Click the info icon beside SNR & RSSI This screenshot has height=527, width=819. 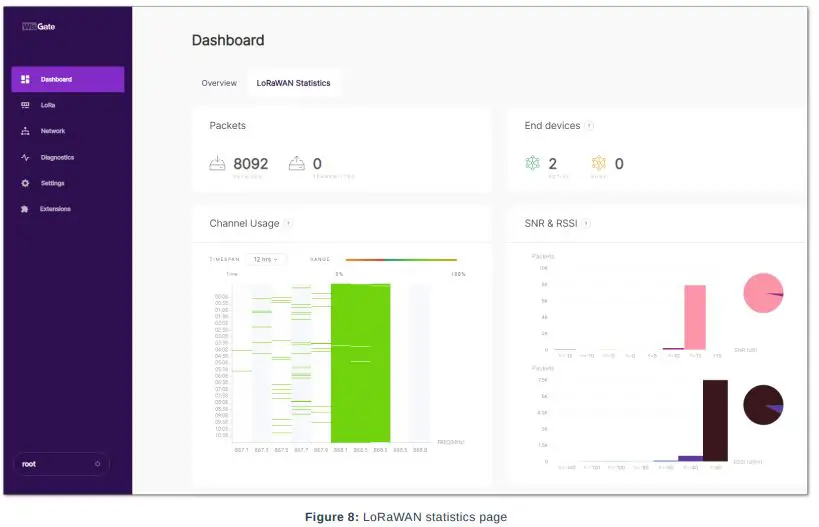click(x=587, y=224)
